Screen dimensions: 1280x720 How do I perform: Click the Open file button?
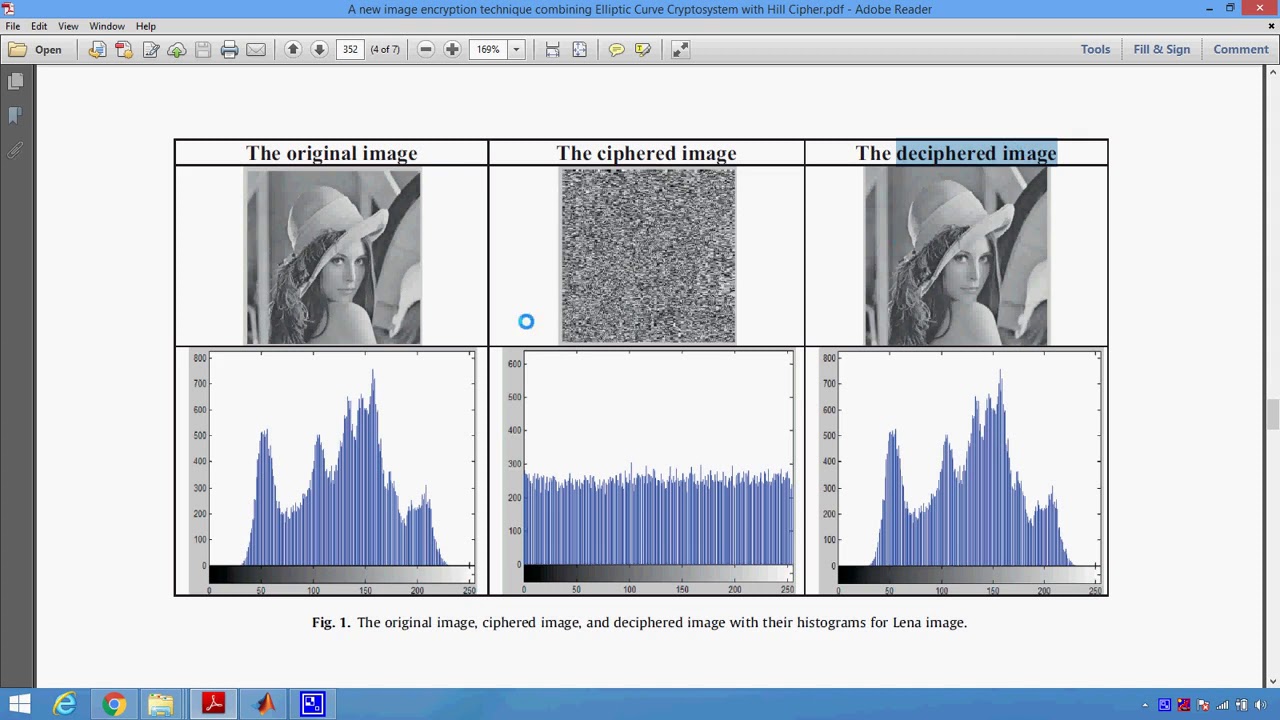(35, 49)
